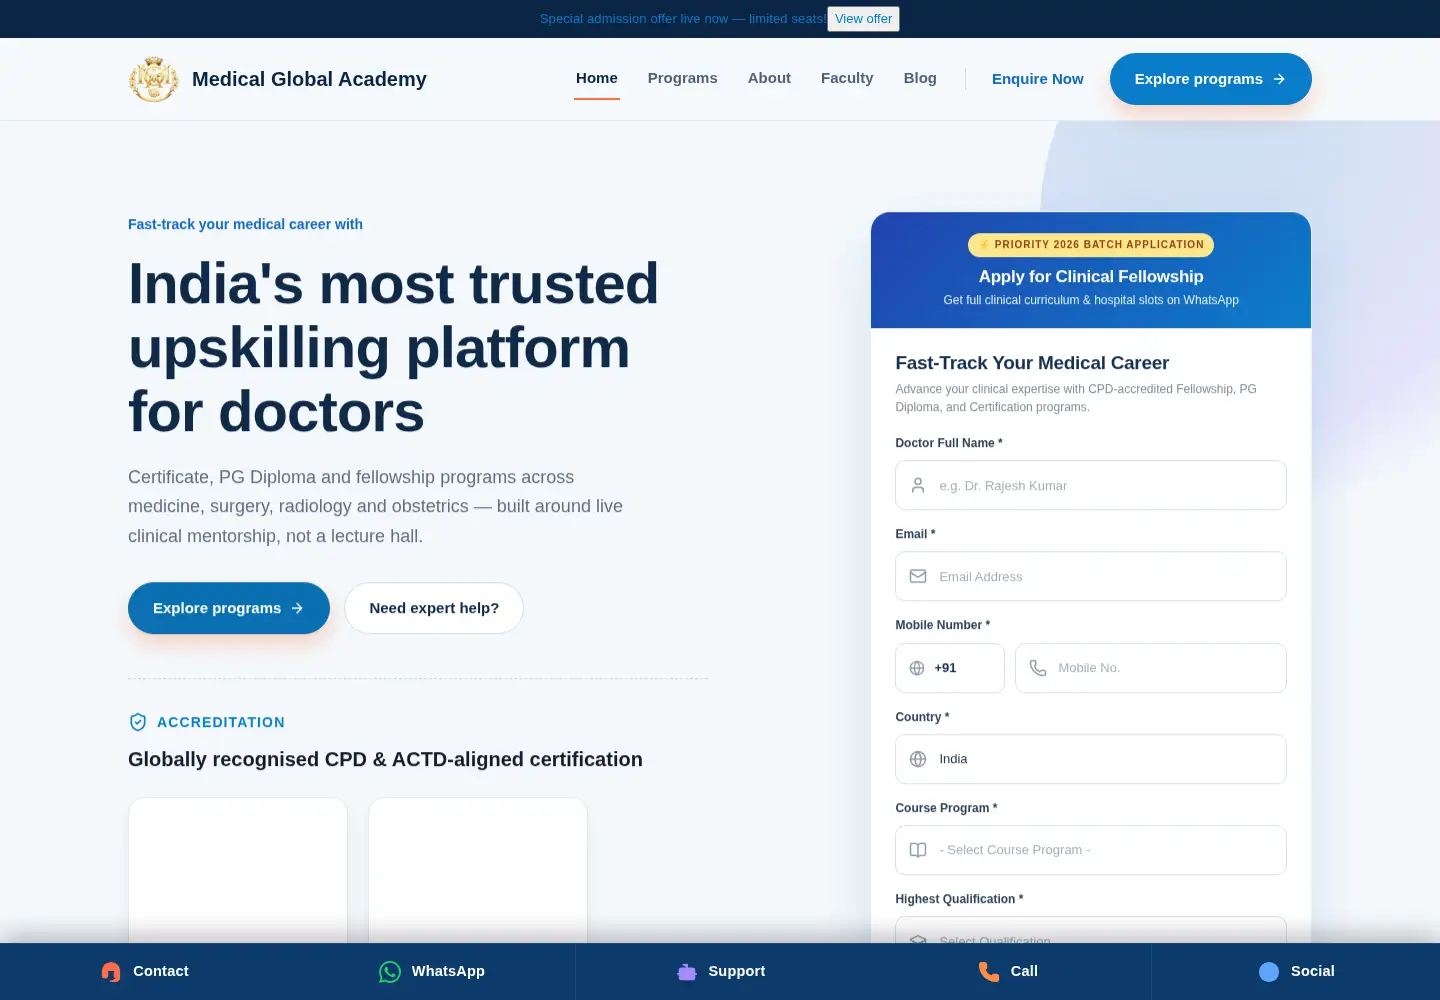Click the envelope icon in Email field
1440x1000 pixels.
(918, 576)
